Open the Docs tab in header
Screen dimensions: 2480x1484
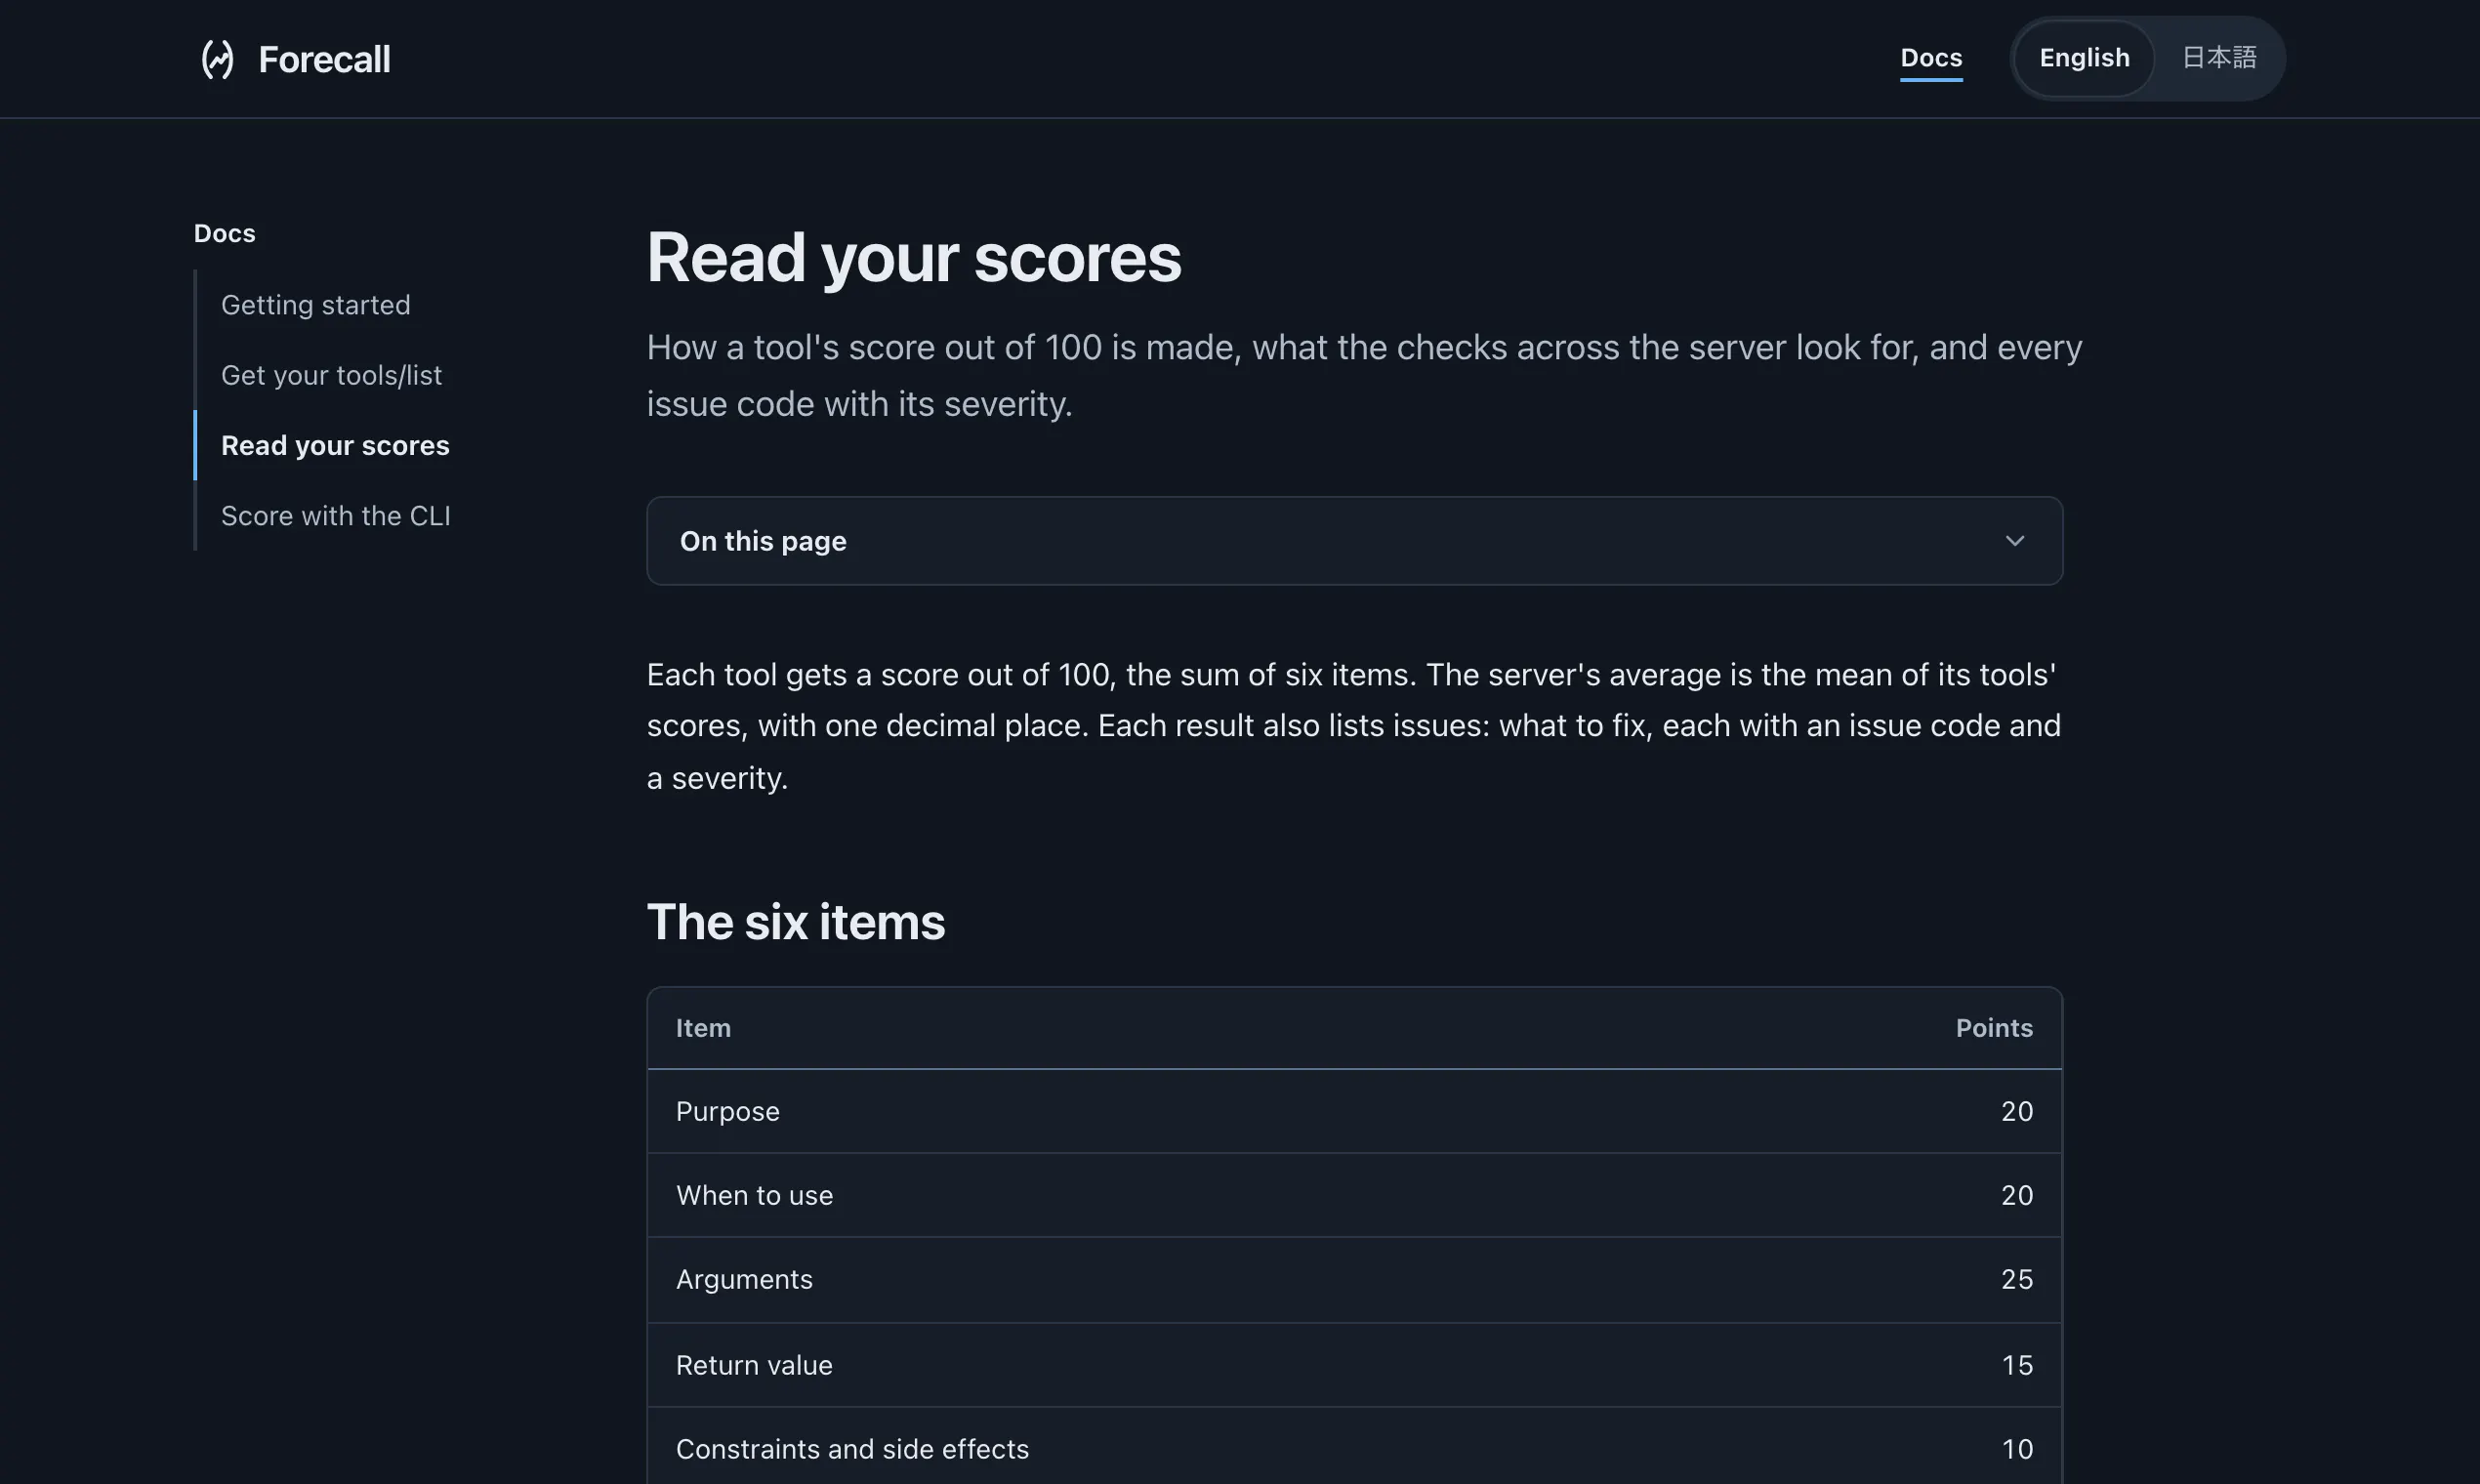(x=1930, y=58)
